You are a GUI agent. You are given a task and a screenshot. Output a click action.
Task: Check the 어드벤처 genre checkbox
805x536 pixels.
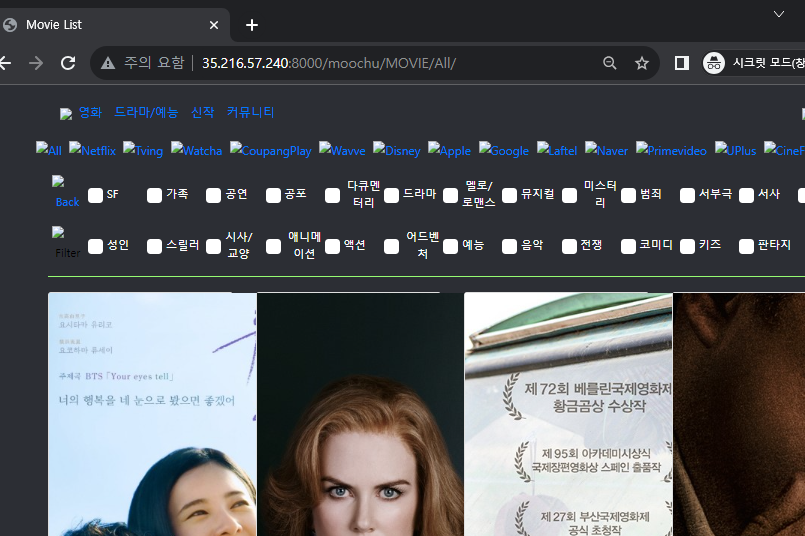click(x=392, y=246)
